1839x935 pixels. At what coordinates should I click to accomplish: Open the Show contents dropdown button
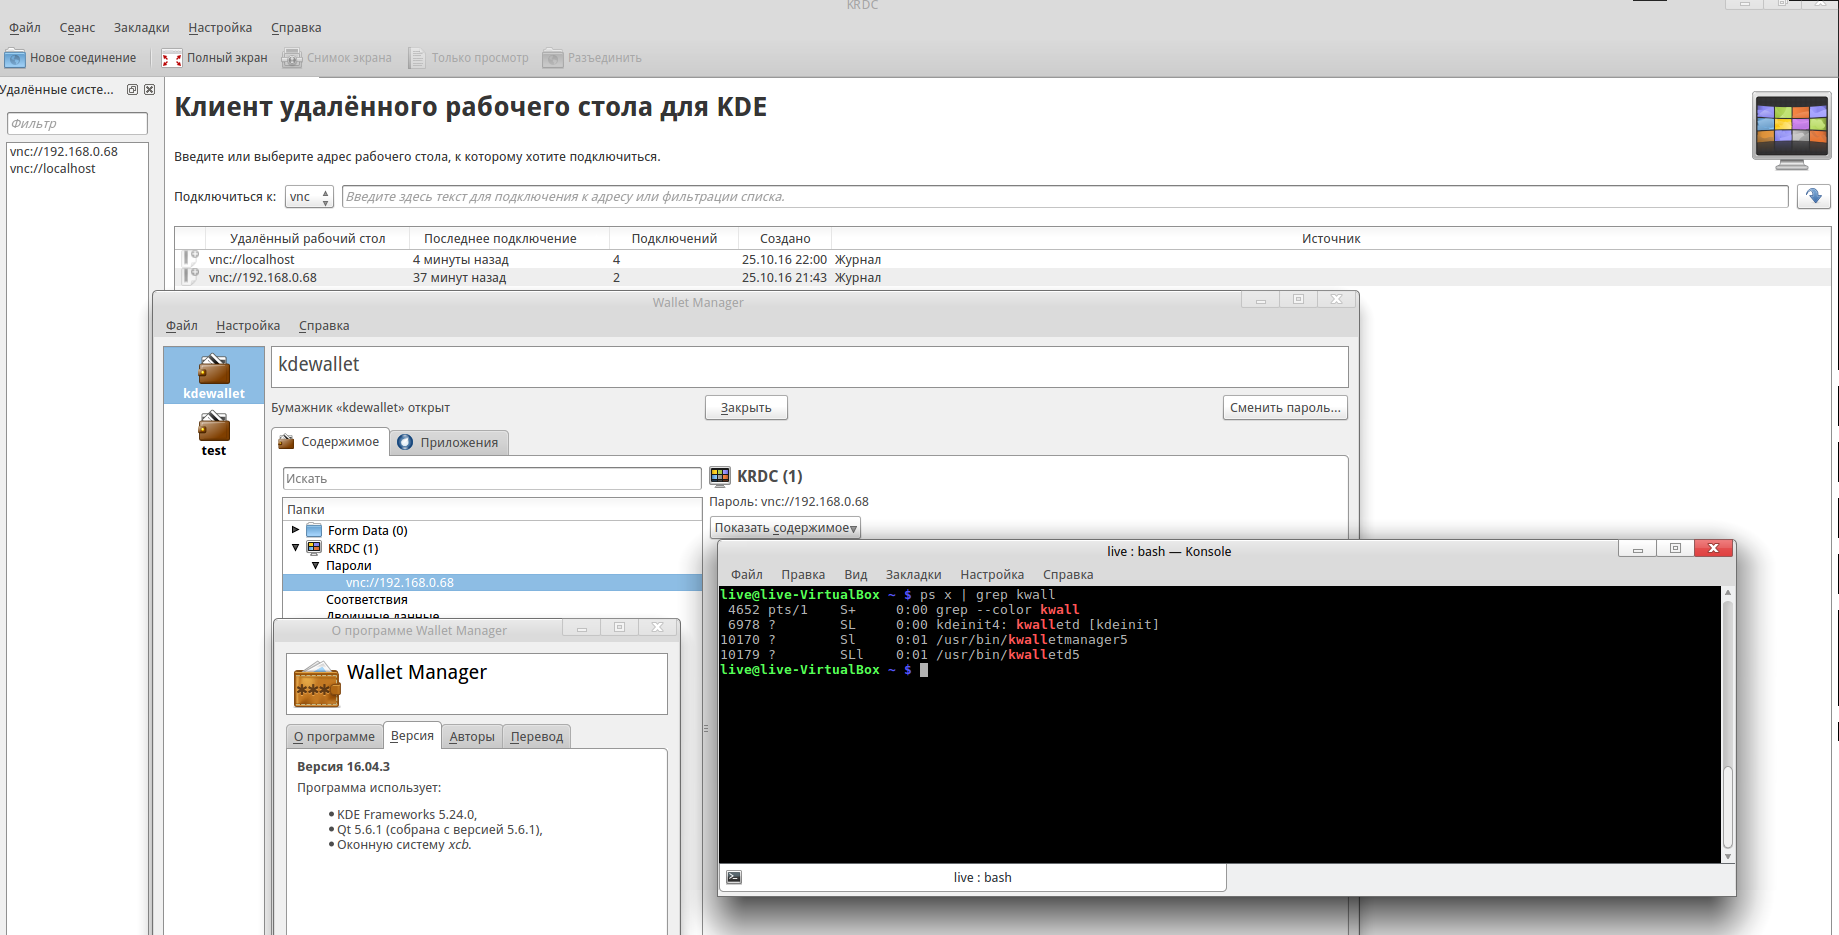point(785,528)
